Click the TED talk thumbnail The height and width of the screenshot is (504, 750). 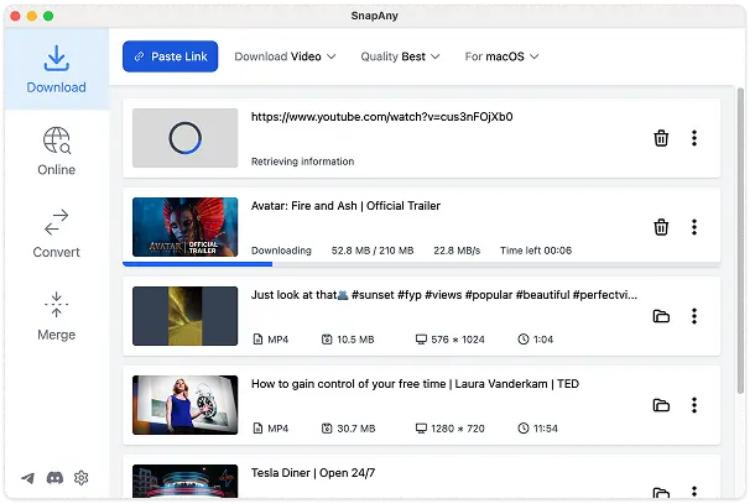(x=185, y=405)
